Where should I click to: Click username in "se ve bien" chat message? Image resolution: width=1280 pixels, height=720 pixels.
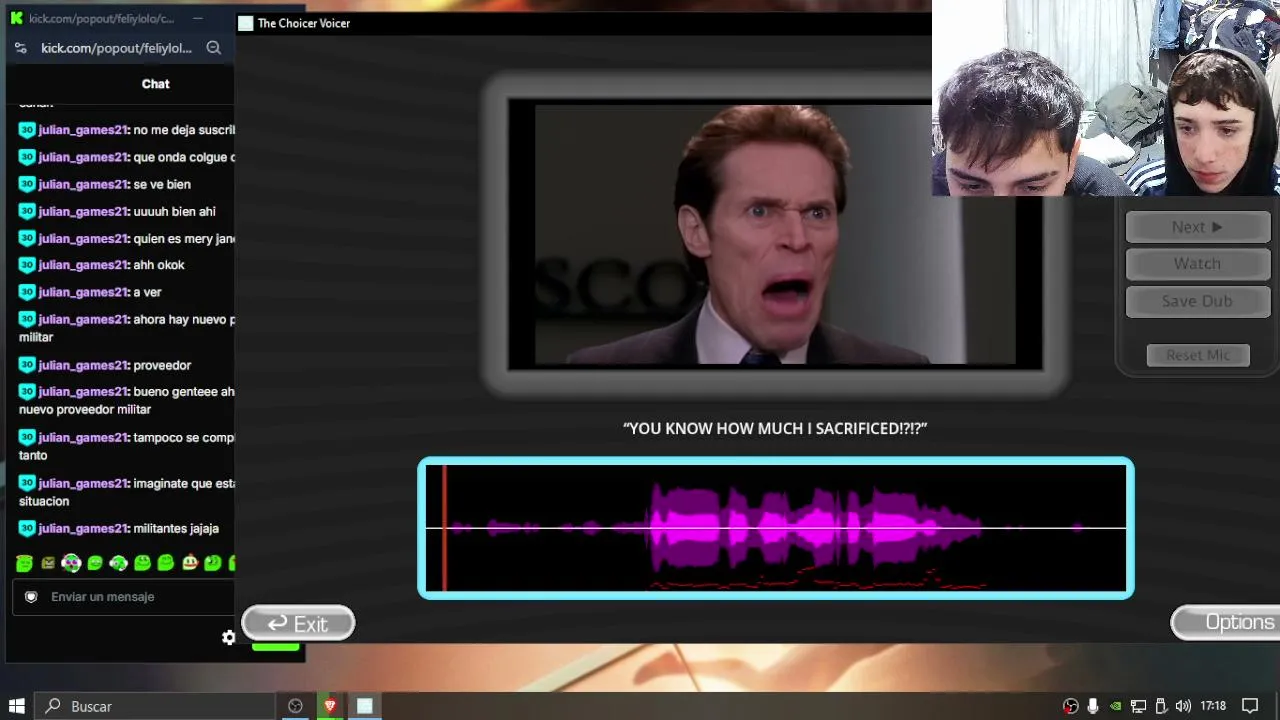[x=83, y=184]
